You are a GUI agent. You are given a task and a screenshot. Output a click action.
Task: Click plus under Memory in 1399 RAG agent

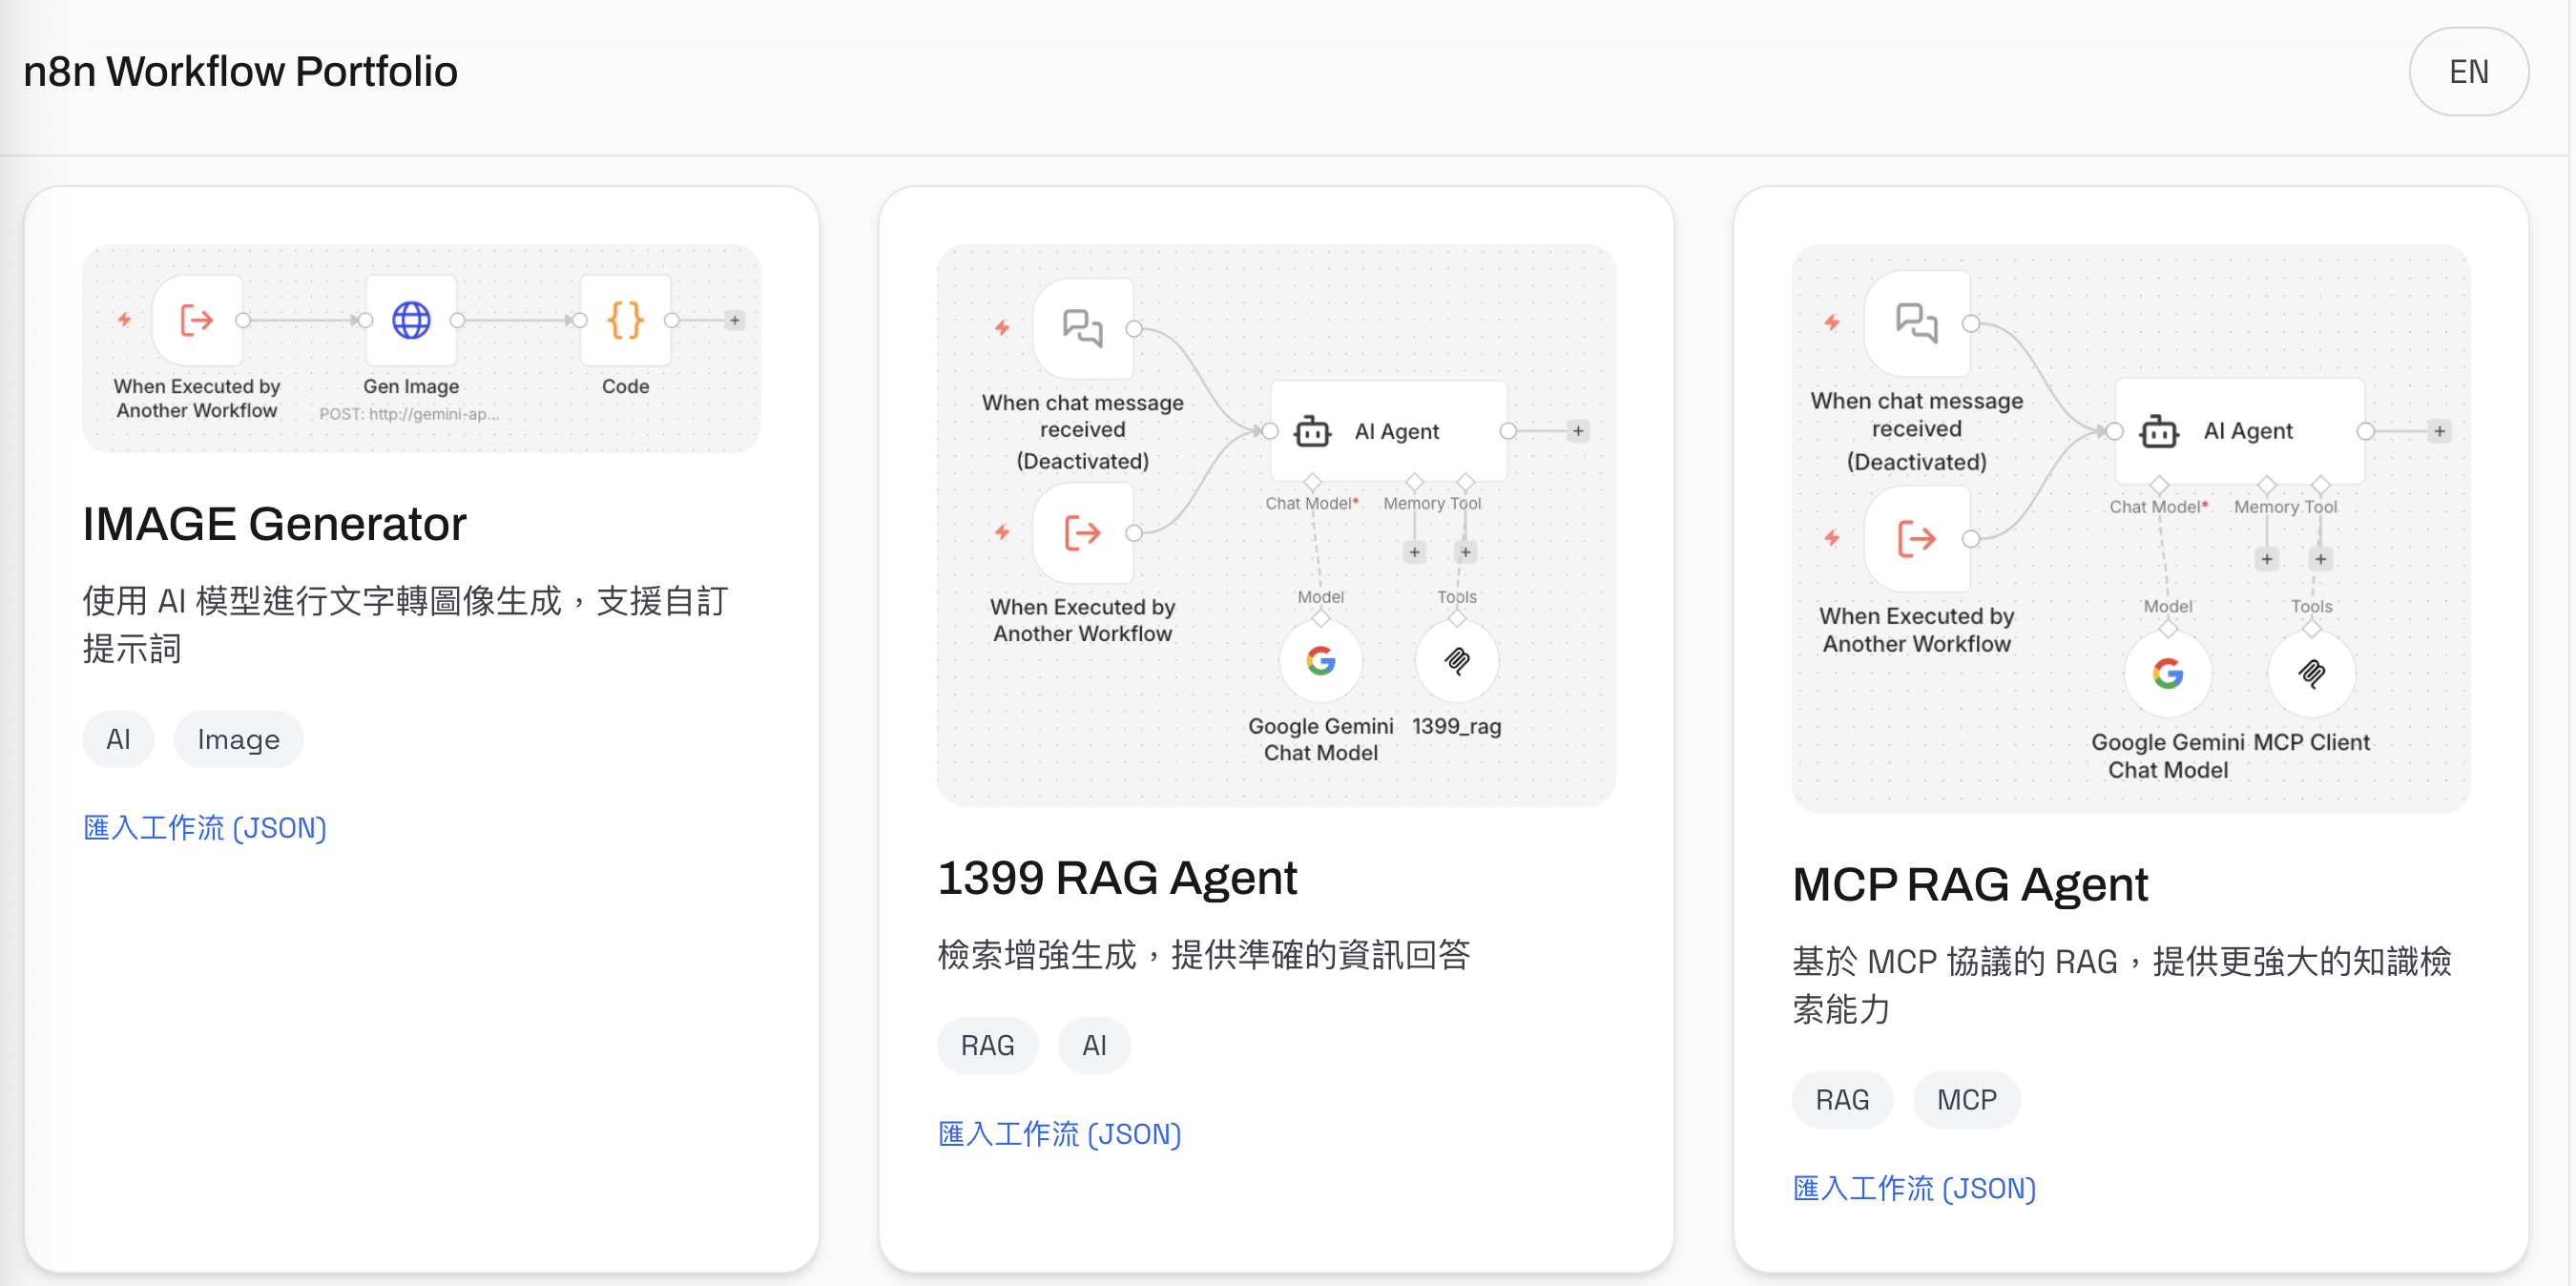pyautogui.click(x=1414, y=552)
